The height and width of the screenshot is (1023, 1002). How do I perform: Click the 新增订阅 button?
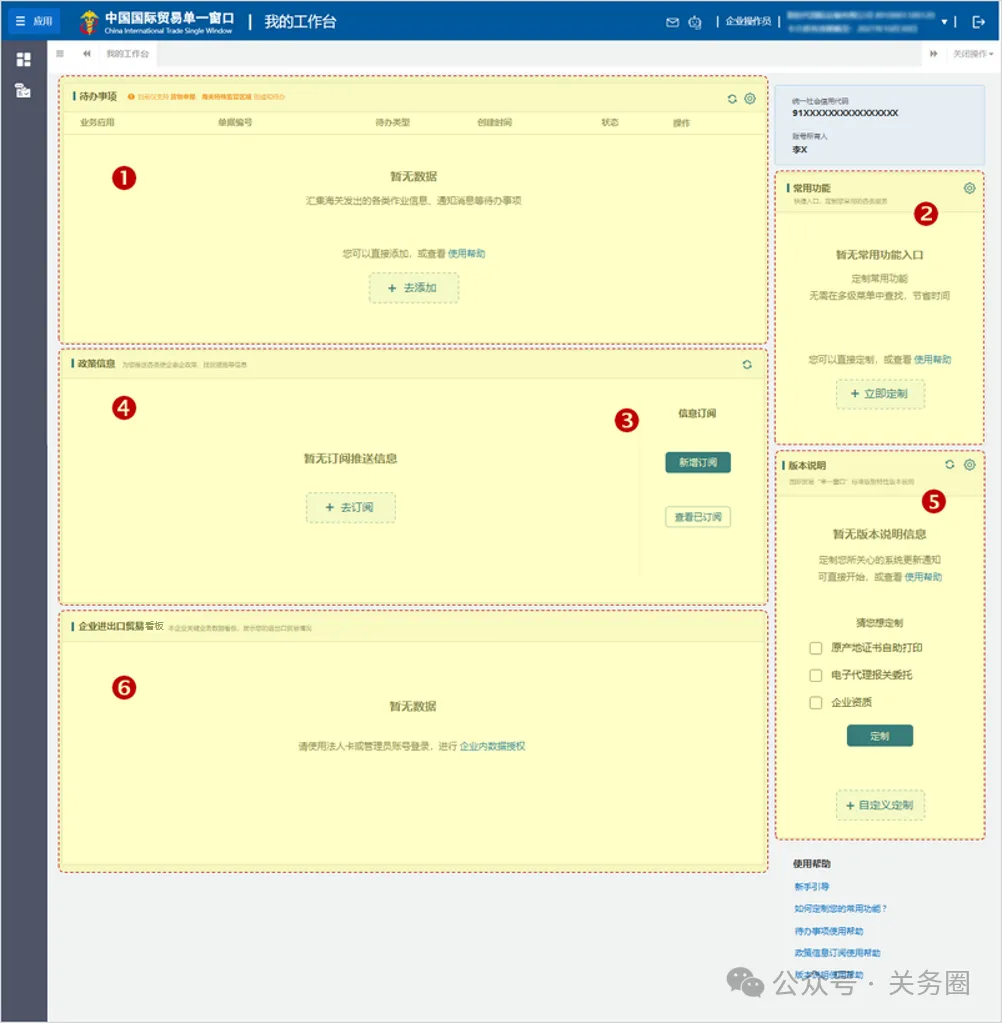(x=698, y=462)
